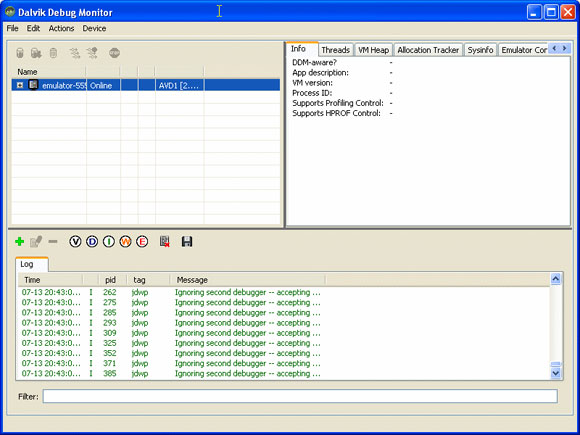580x435 pixels.
Task: Click the Filter text input field
Action: pyautogui.click(x=300, y=396)
